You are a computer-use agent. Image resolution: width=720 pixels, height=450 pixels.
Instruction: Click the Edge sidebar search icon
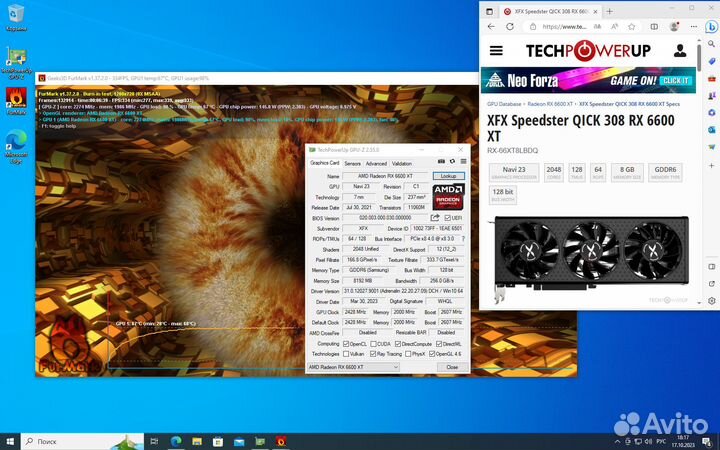tap(711, 44)
